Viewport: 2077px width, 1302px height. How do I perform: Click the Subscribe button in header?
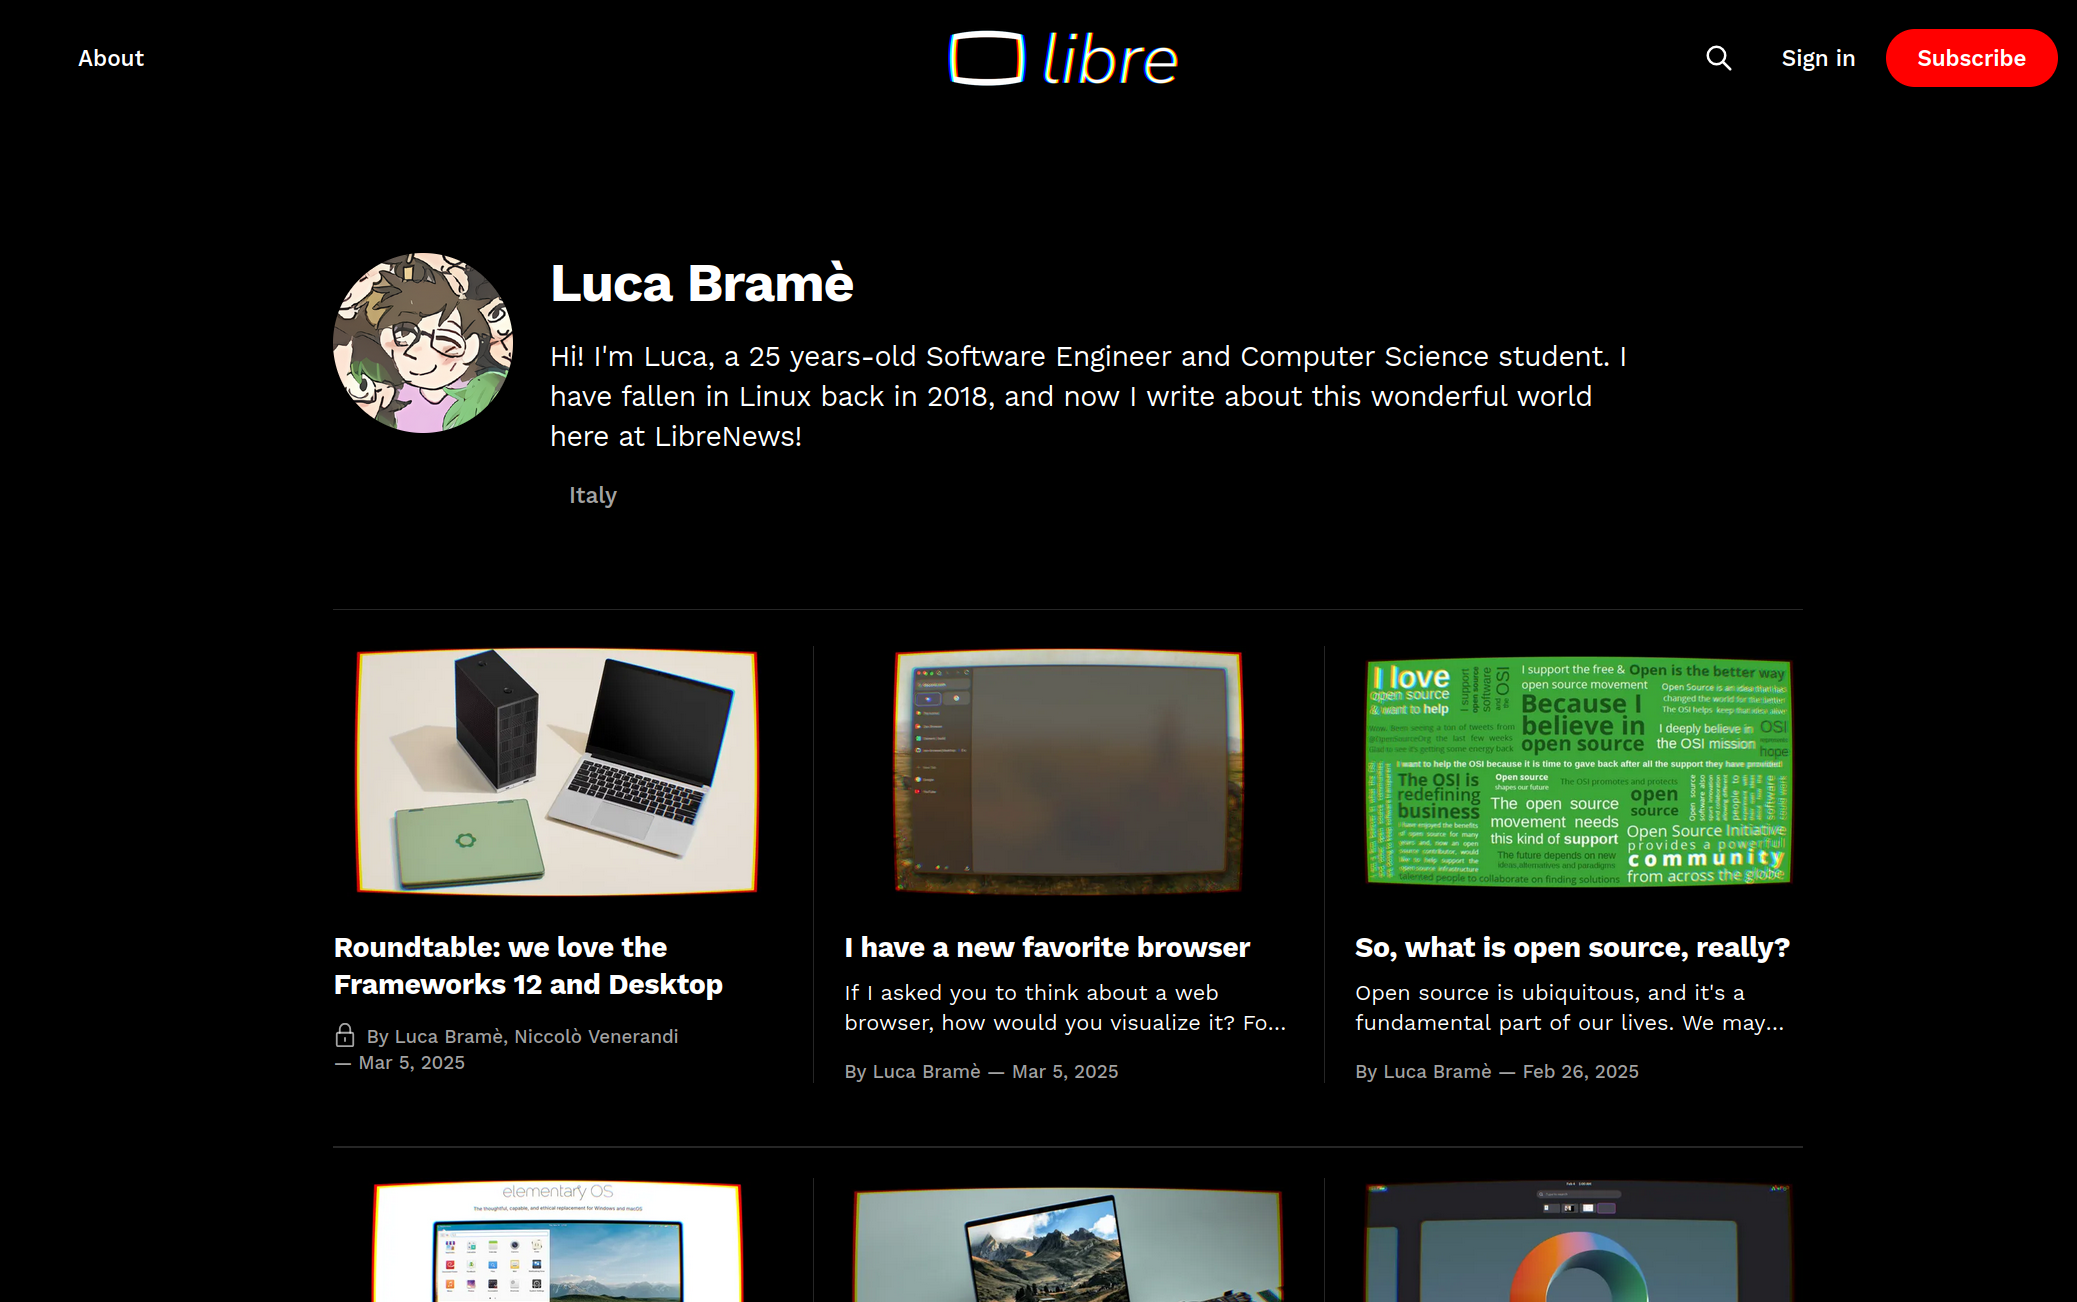[1971, 57]
